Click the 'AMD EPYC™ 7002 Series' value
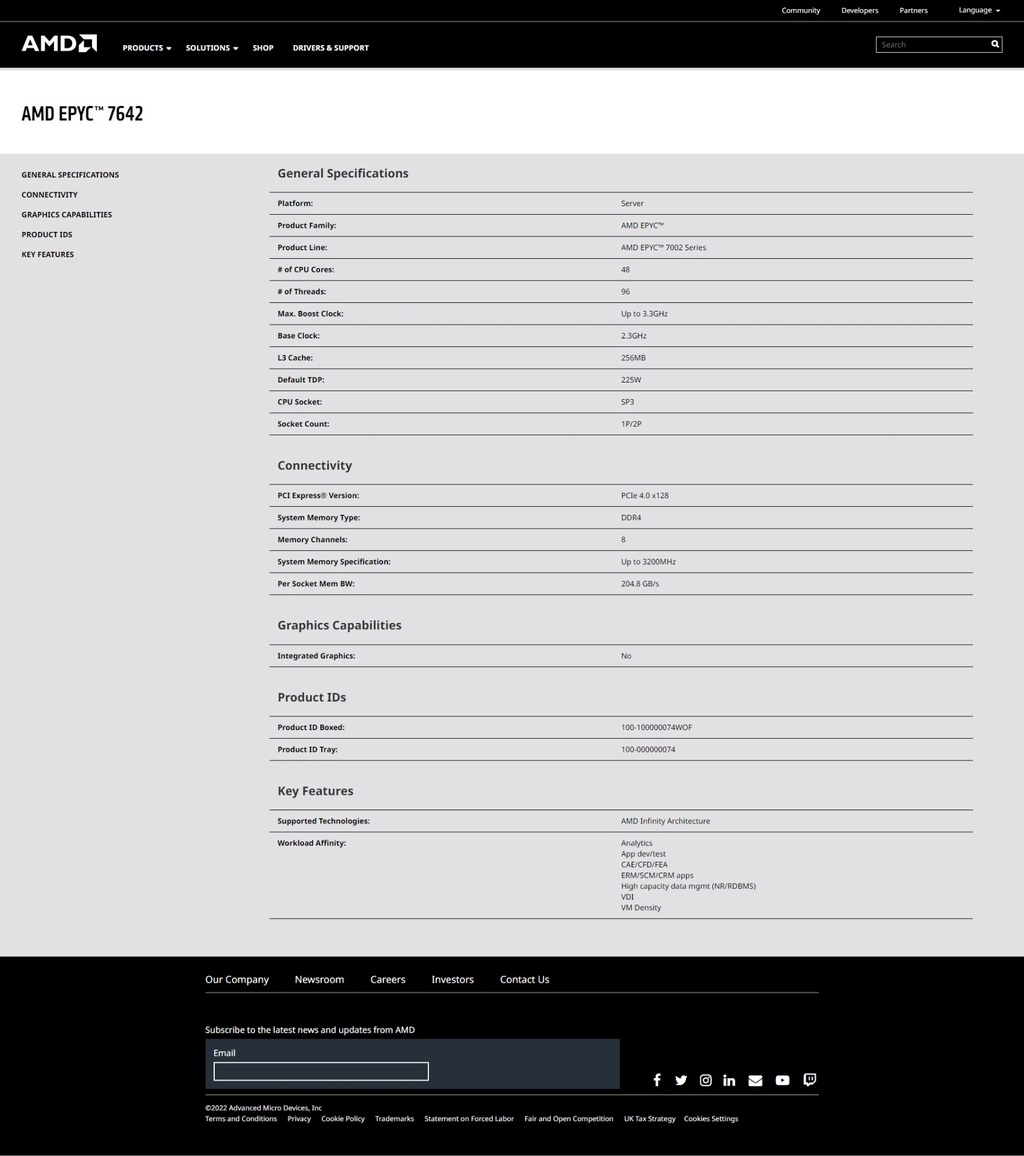The height and width of the screenshot is (1156, 1024). 663,248
